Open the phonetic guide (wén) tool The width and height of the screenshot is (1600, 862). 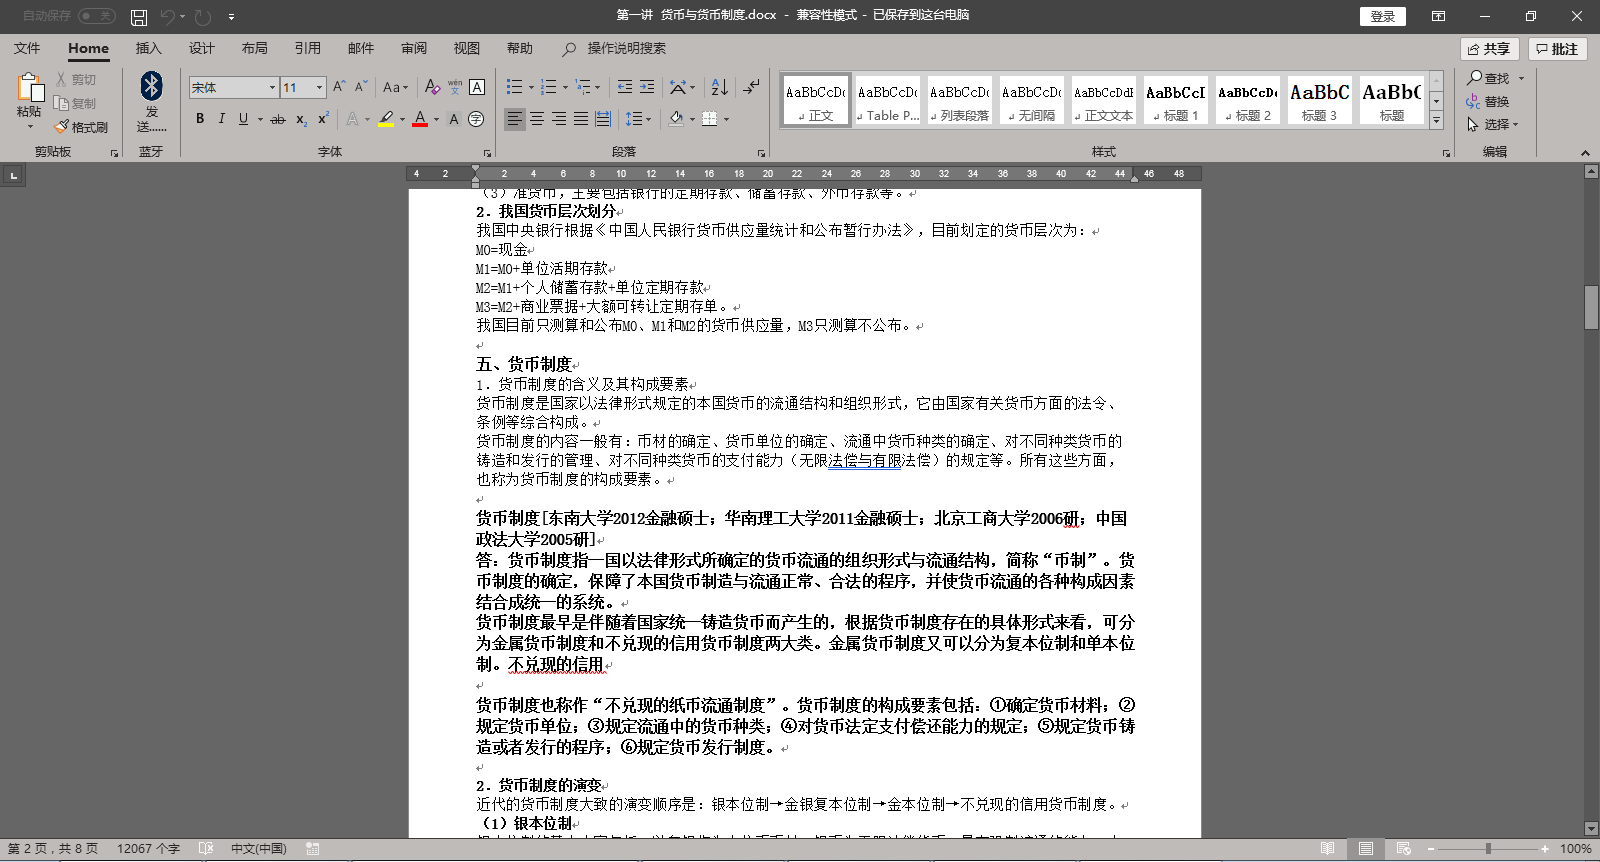(455, 87)
